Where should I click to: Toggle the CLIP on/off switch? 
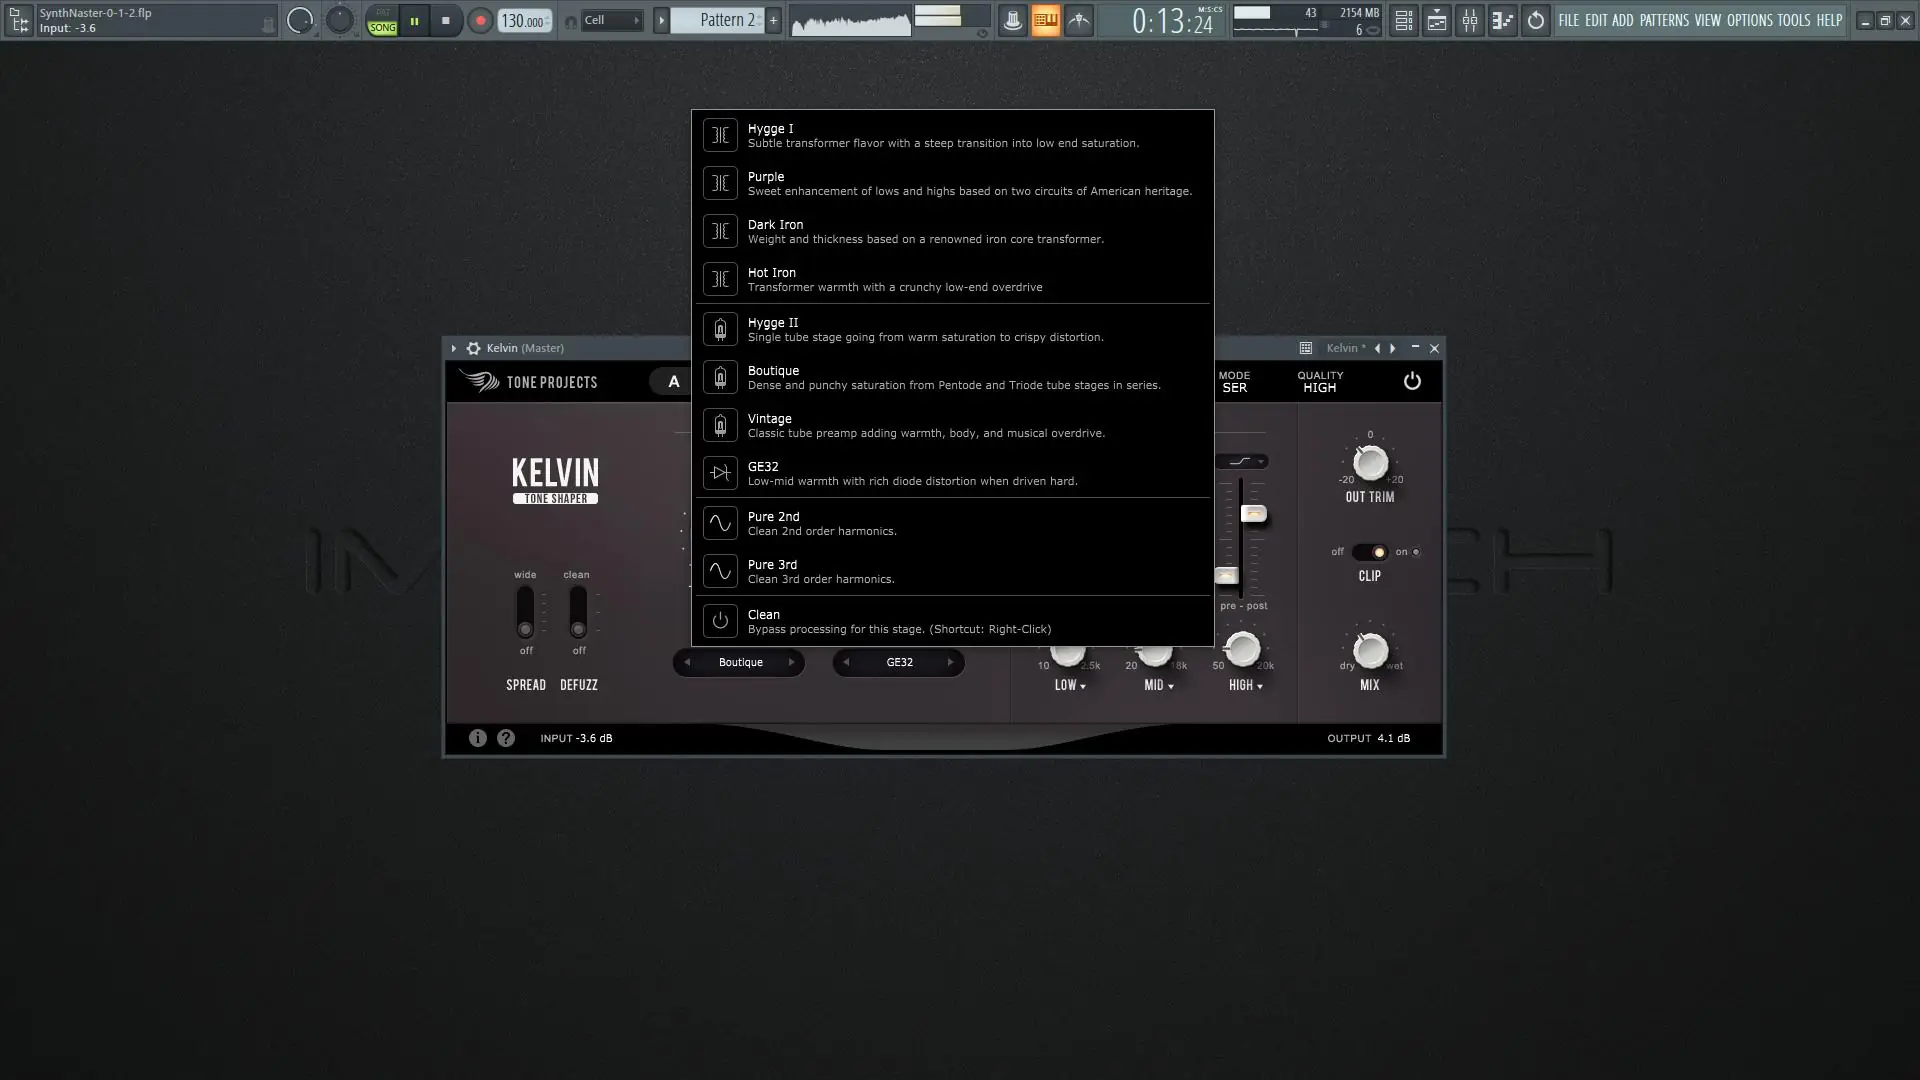tap(1369, 552)
